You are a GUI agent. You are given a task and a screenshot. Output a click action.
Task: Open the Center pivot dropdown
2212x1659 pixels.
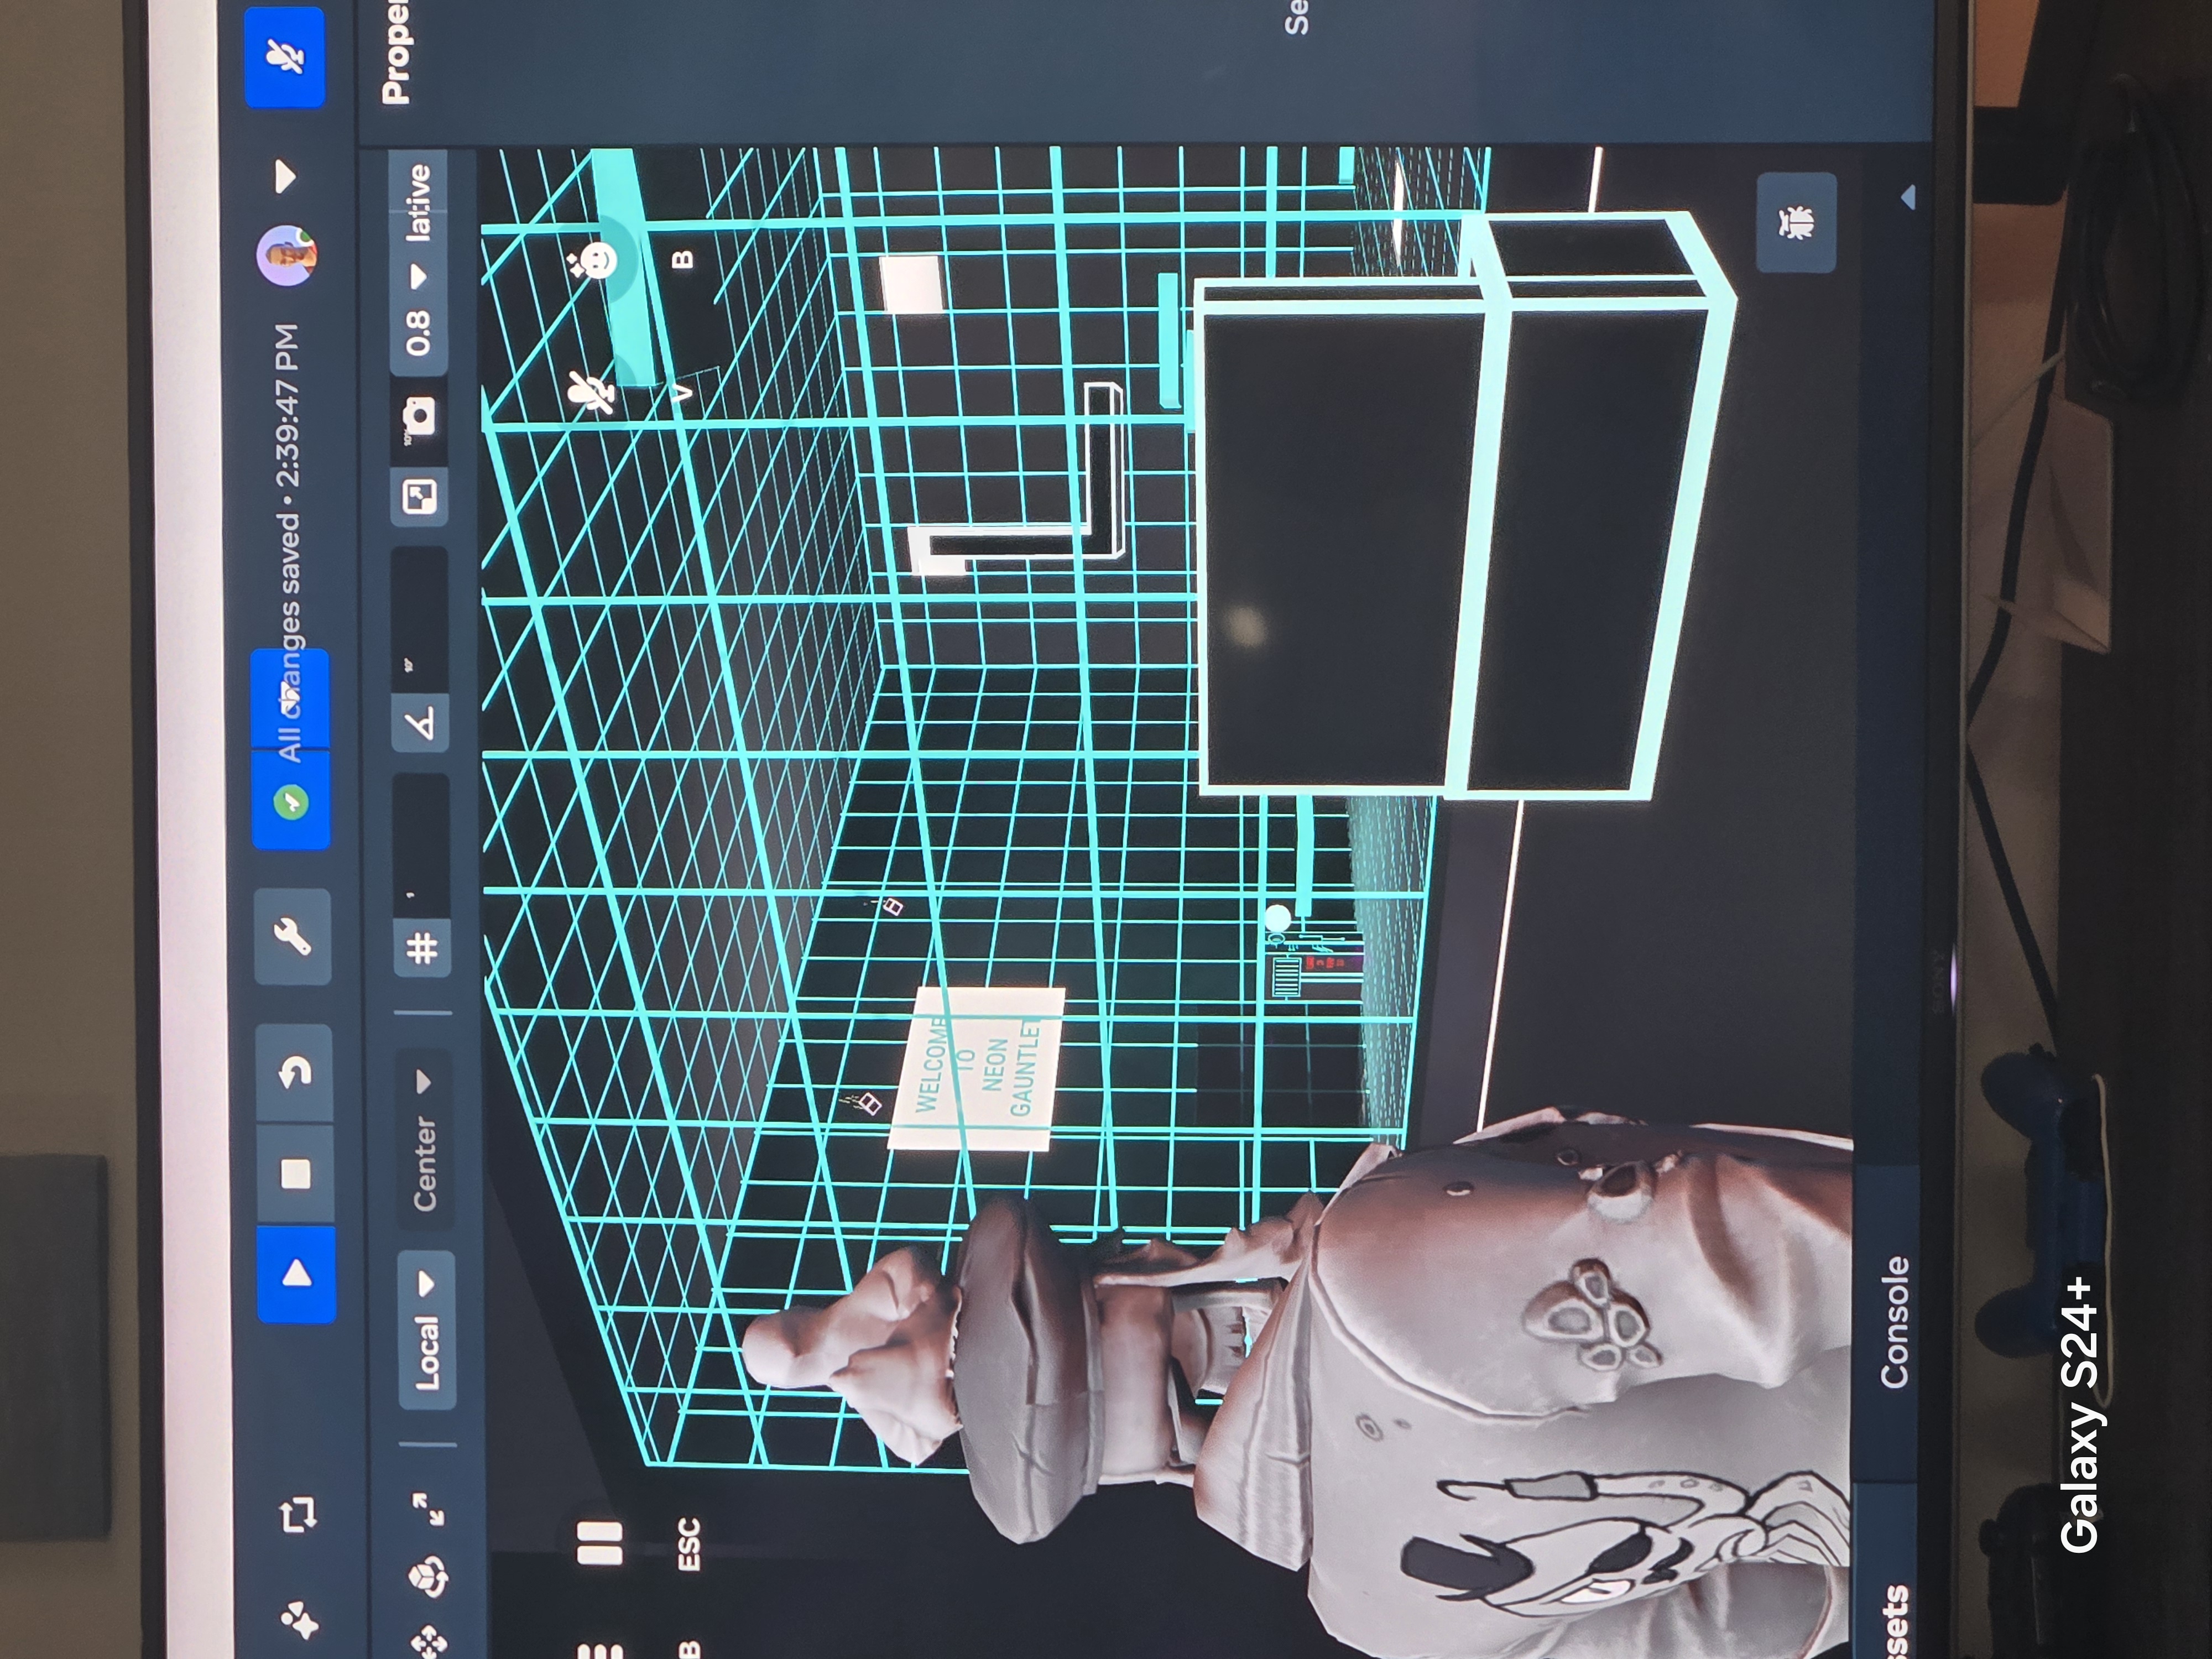pos(425,1139)
